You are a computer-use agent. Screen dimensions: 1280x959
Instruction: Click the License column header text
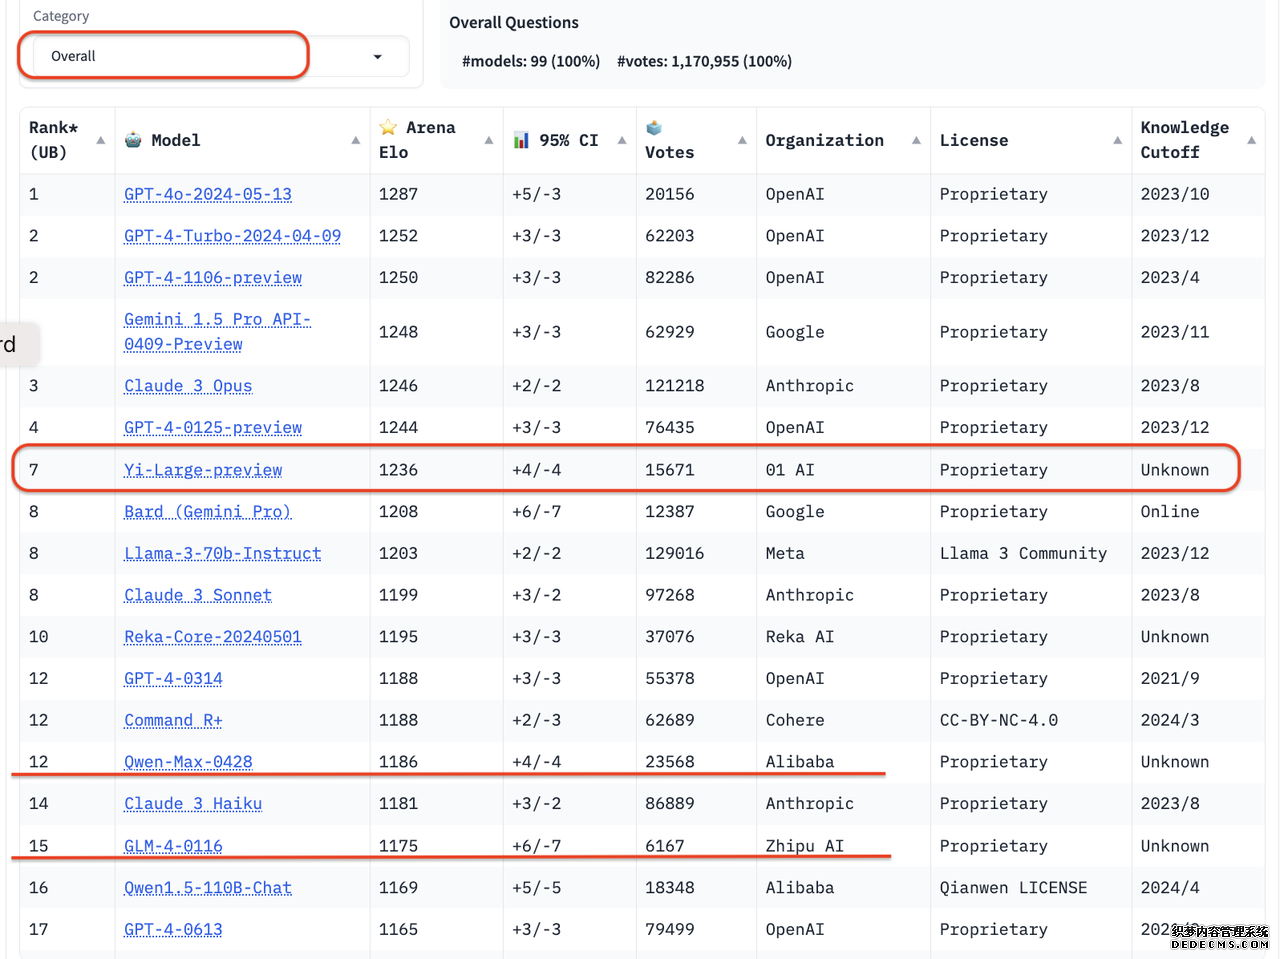coord(974,140)
